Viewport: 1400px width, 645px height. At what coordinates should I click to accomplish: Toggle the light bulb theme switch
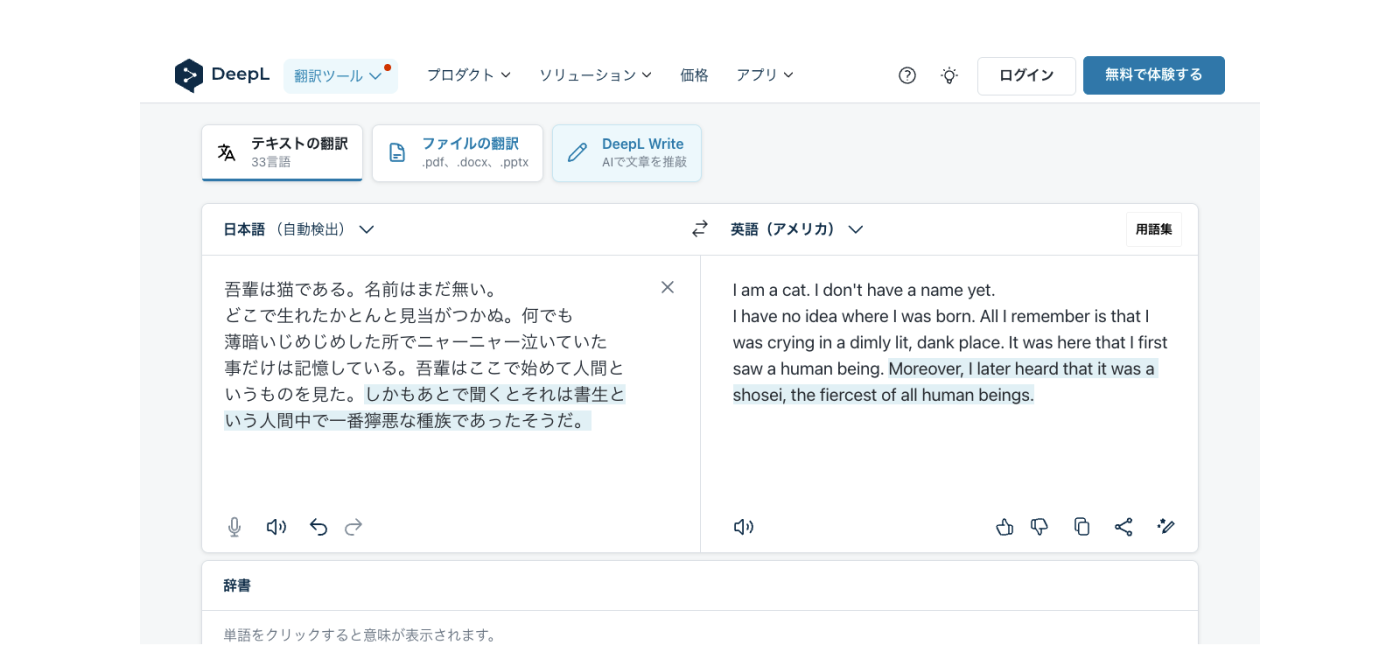pos(949,75)
